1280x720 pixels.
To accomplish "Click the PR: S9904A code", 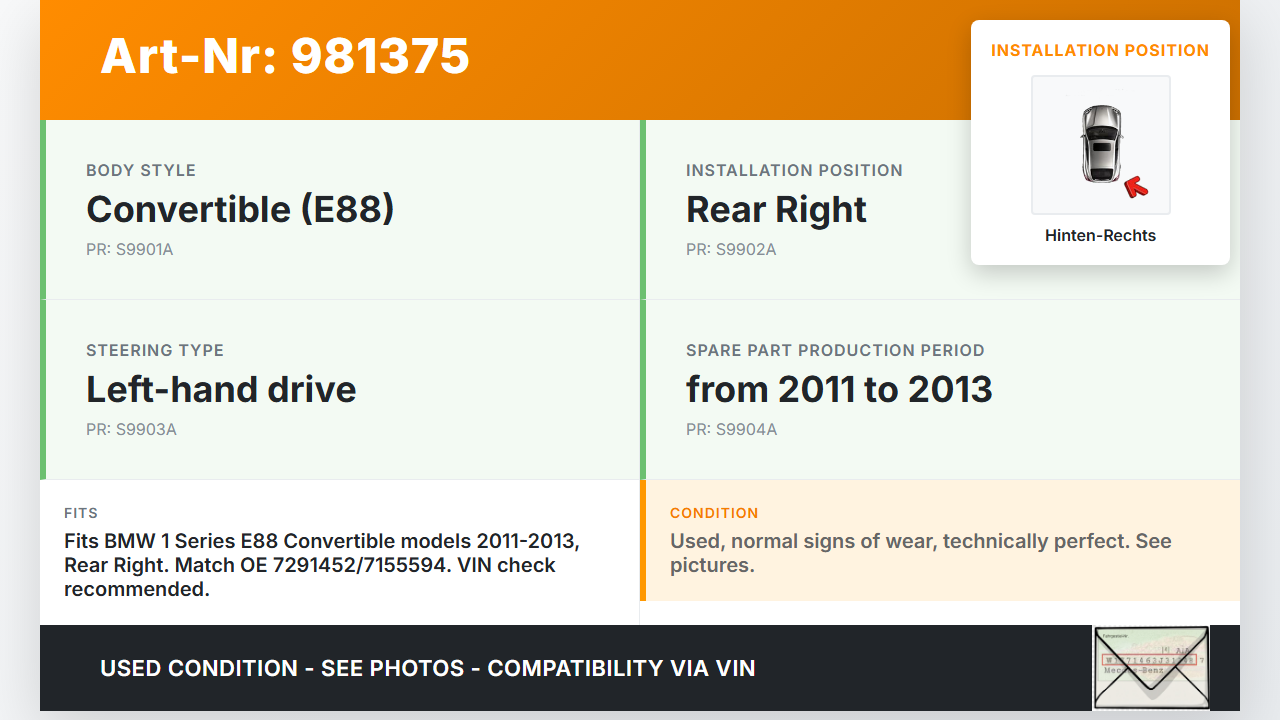I will [731, 430].
